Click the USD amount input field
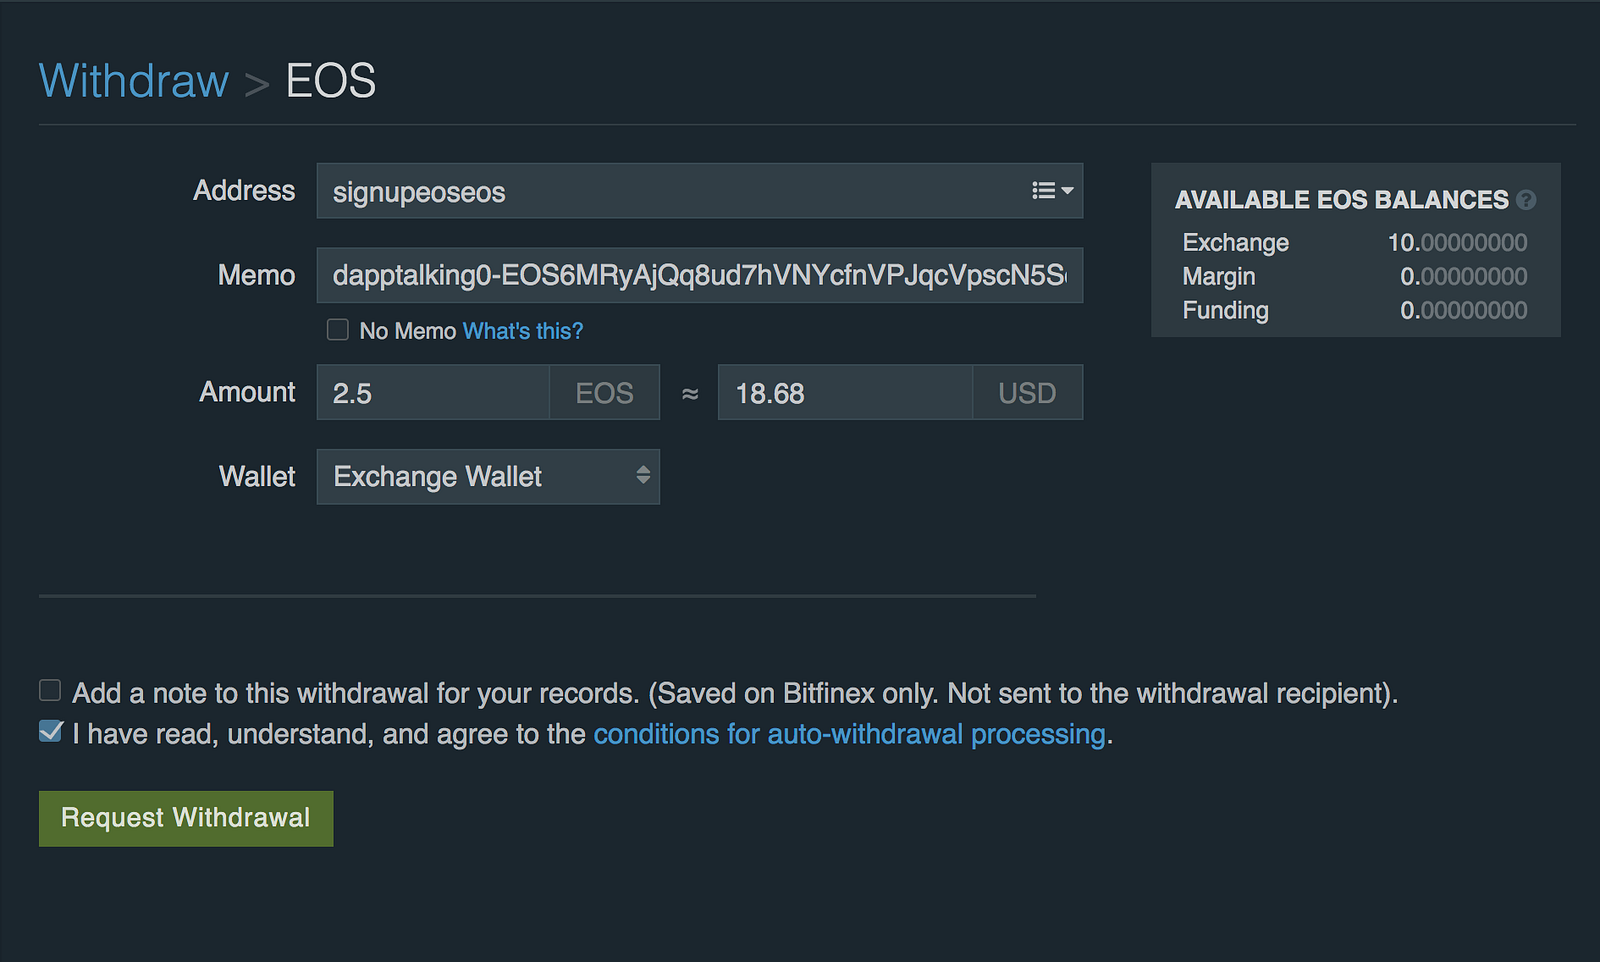The width and height of the screenshot is (1600, 962). coord(845,393)
